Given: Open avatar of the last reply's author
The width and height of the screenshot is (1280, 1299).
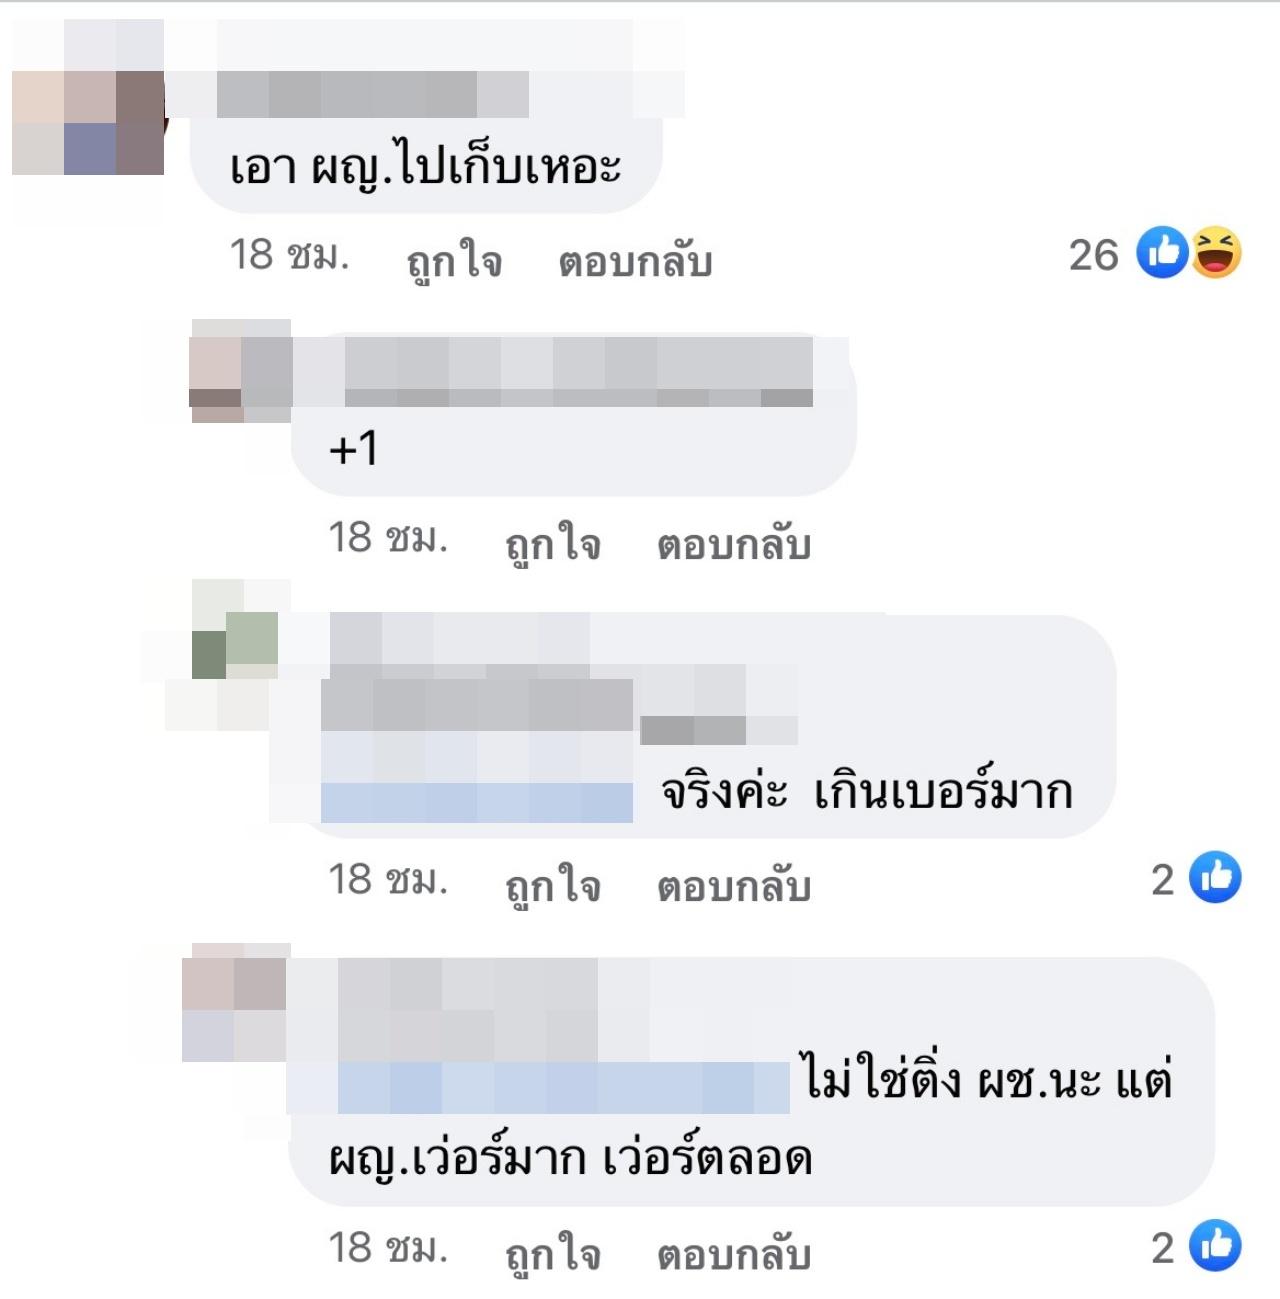Looking at the screenshot, I should coord(236,1002).
